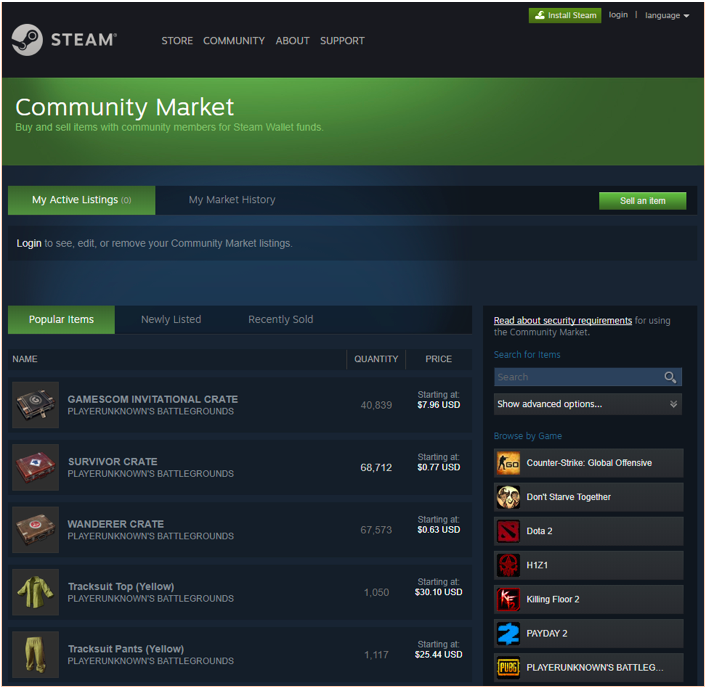
Task: Open GAMESCOM INVITATIONAL CRATE listing name
Action: [152, 399]
